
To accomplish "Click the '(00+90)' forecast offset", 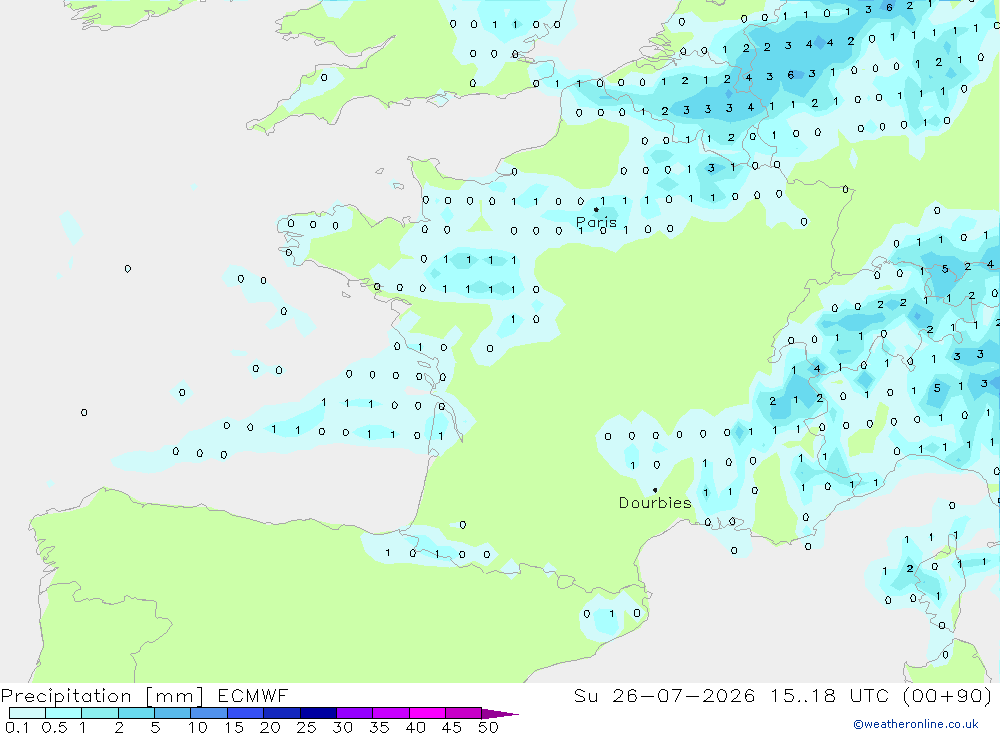I will point(948,695).
